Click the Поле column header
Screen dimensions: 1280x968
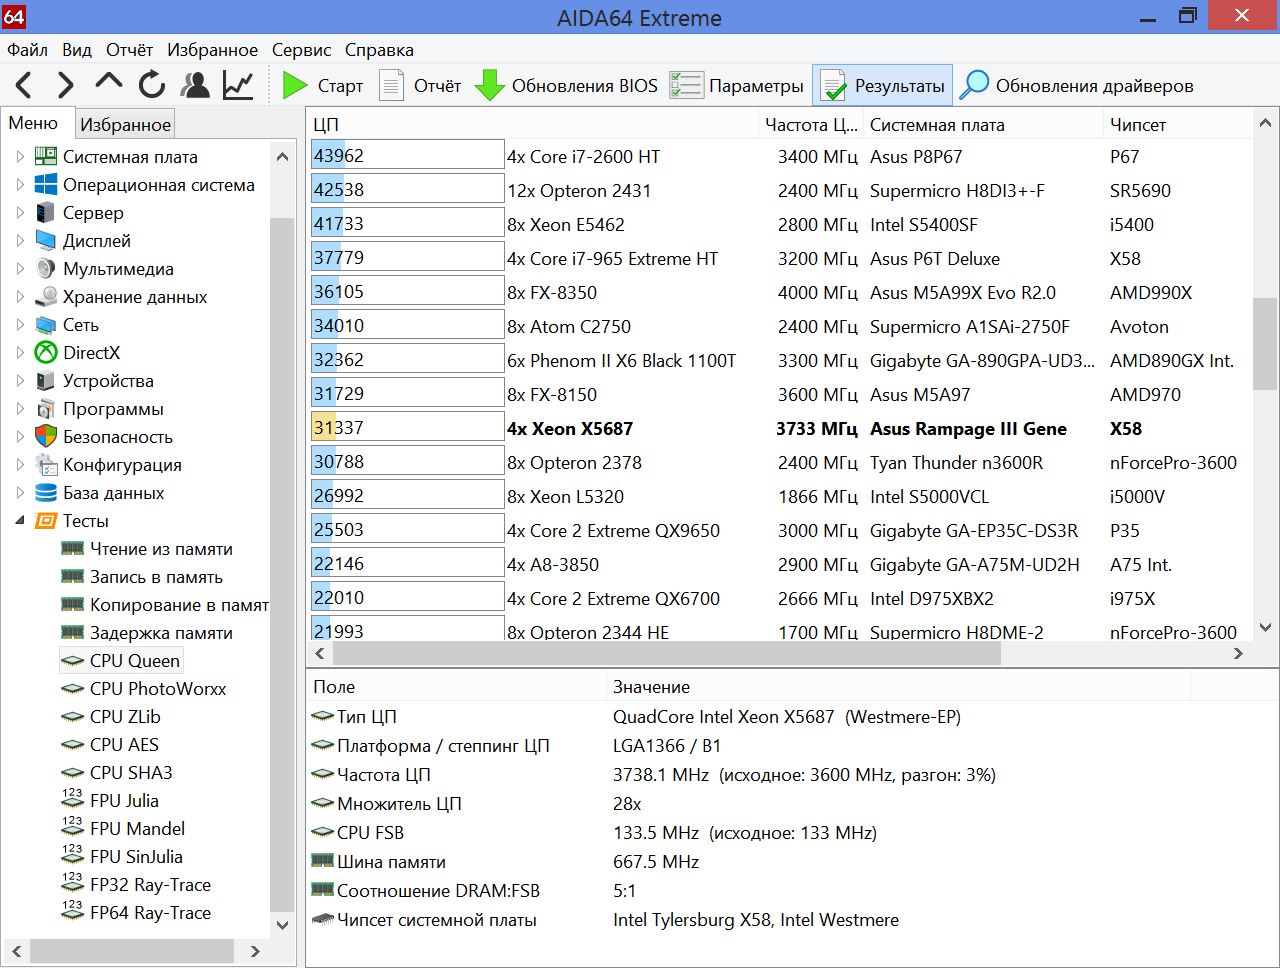coord(456,687)
